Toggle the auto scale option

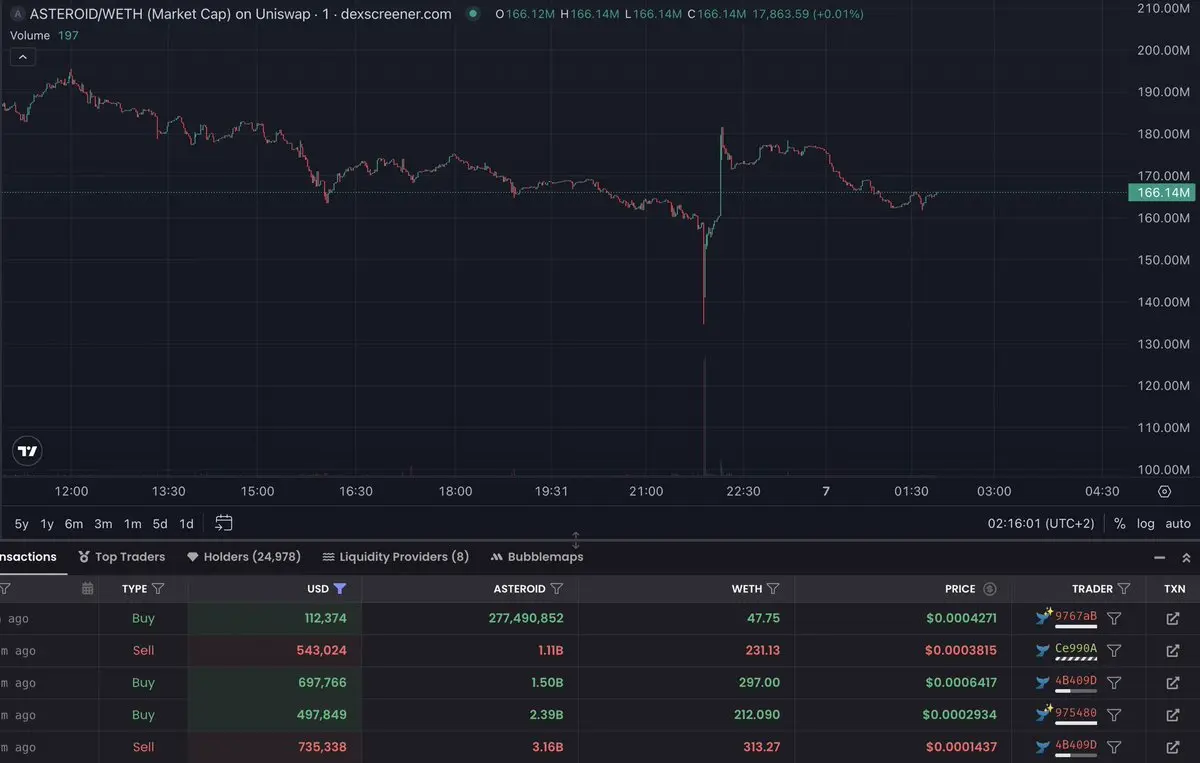pyautogui.click(x=1178, y=524)
